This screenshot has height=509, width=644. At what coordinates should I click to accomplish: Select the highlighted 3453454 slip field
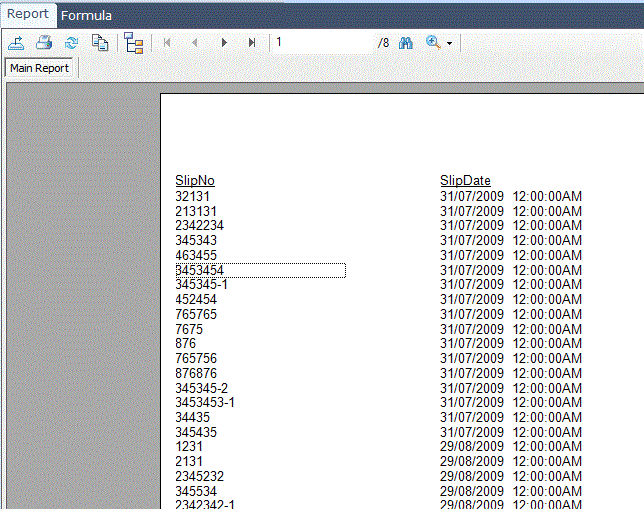pos(260,271)
